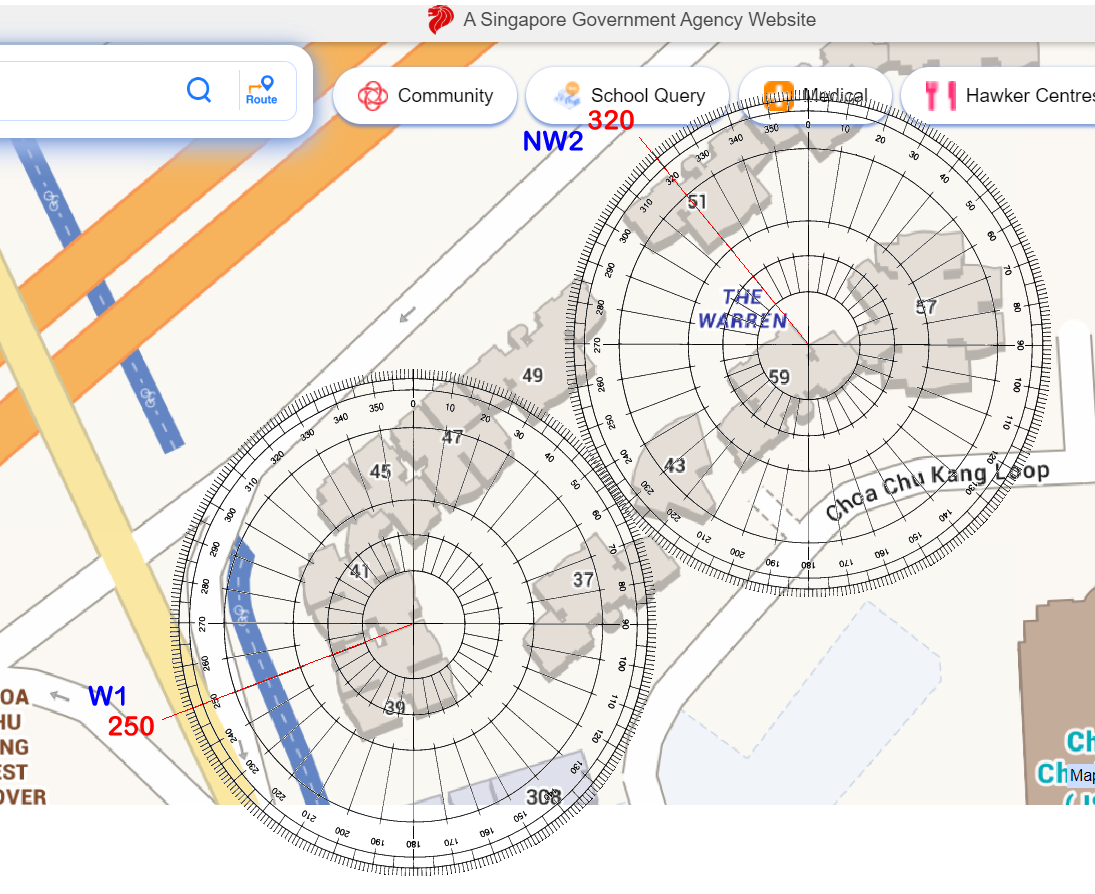Viewport: 1095px width, 894px height.
Task: Click the School Query chip icon
Action: [x=566, y=96]
